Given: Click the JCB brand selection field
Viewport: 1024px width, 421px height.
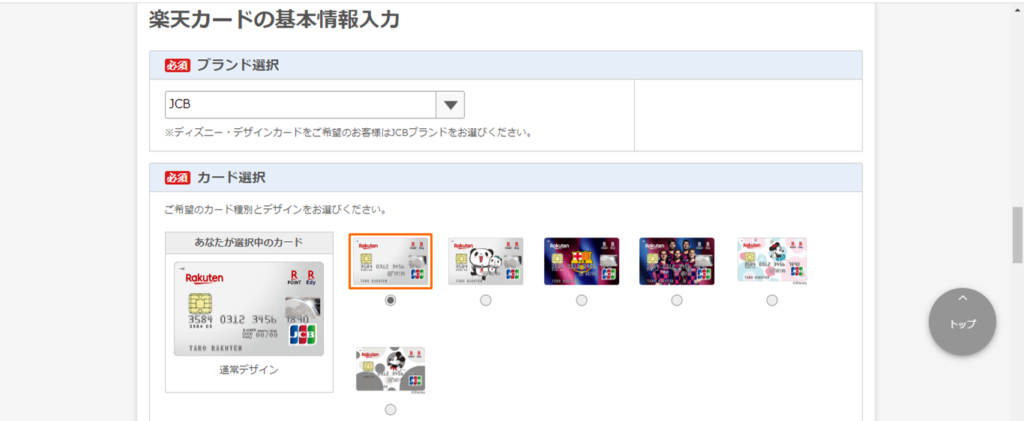Looking at the screenshot, I should (314, 104).
